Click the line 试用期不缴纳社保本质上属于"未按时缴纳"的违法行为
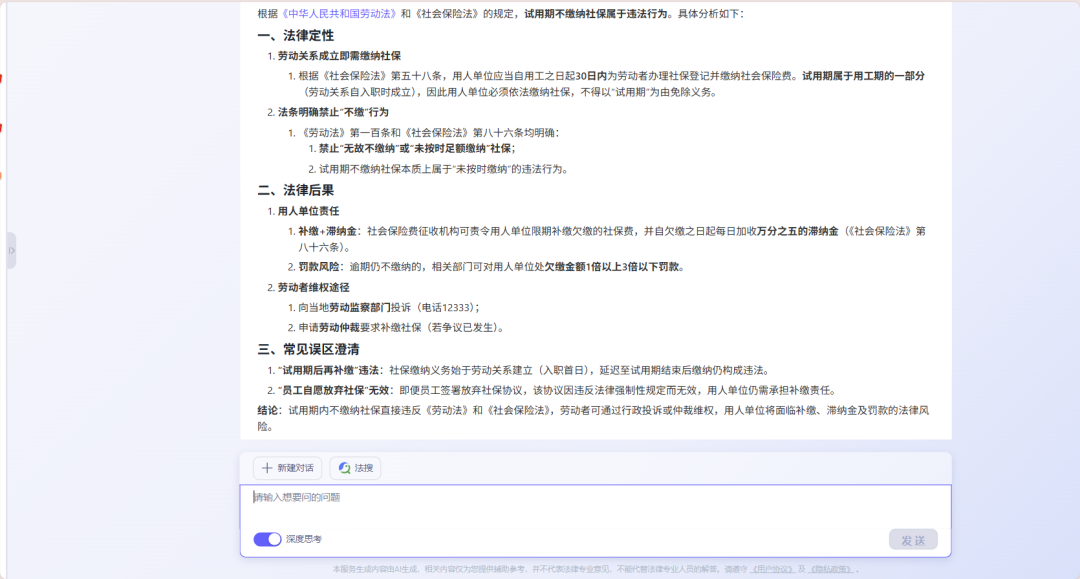Screen dimensions: 1080x579 click(443, 169)
